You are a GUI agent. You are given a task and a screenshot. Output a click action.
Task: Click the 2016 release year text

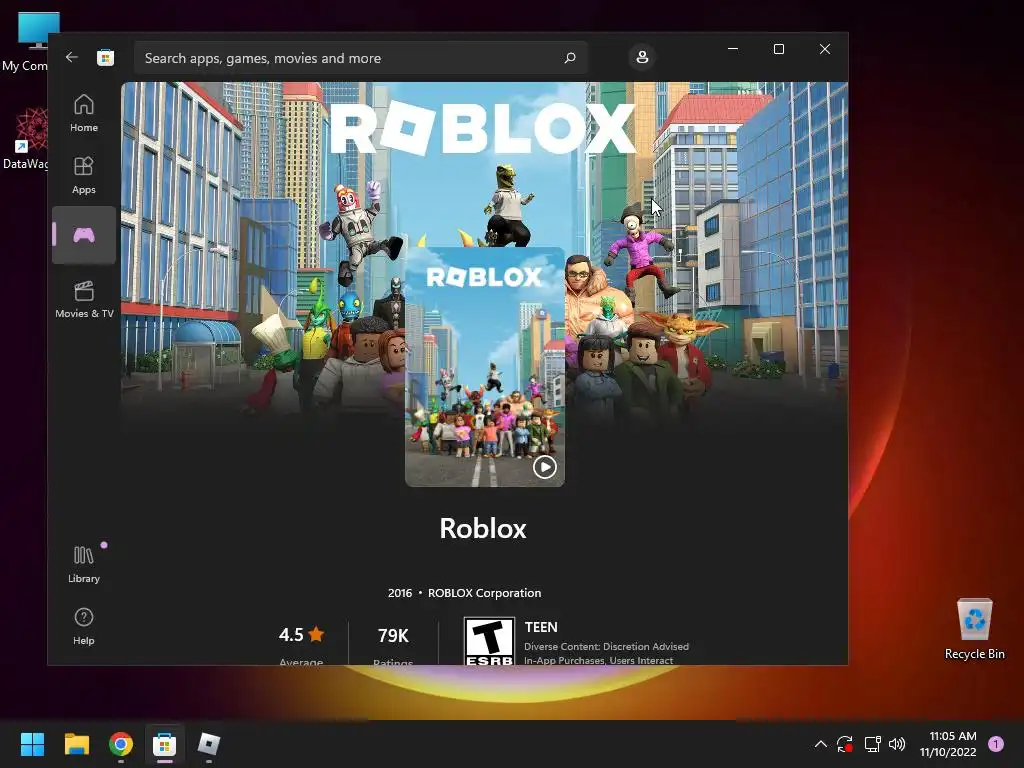pyautogui.click(x=400, y=593)
